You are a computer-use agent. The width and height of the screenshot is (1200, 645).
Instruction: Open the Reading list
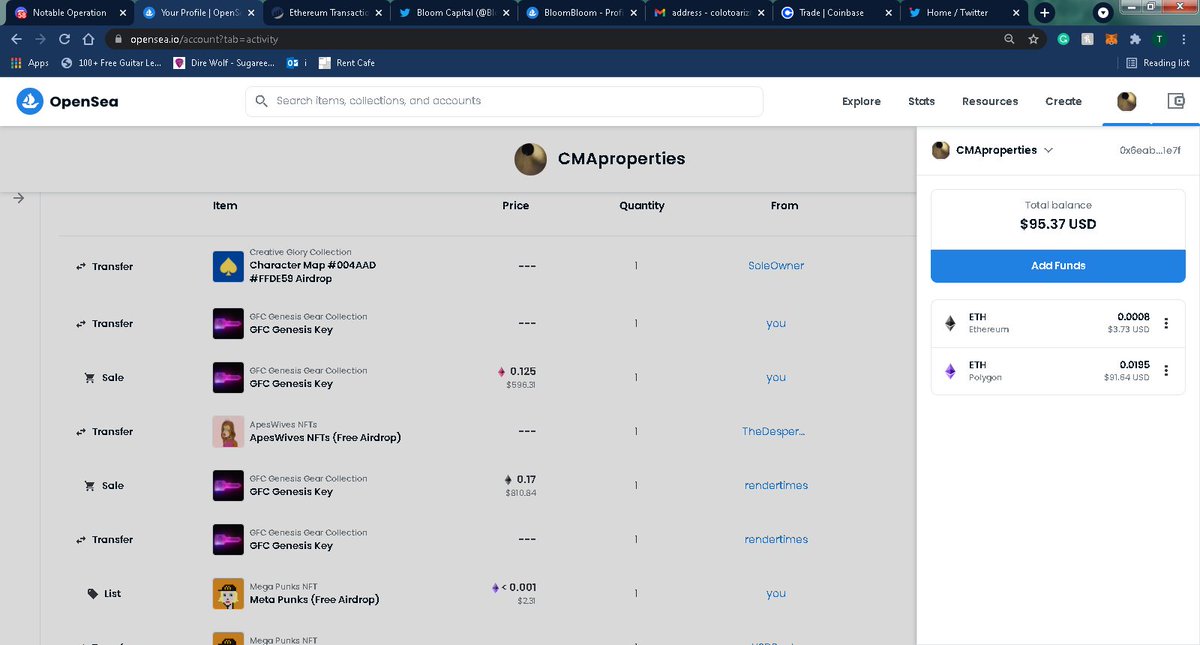1158,63
